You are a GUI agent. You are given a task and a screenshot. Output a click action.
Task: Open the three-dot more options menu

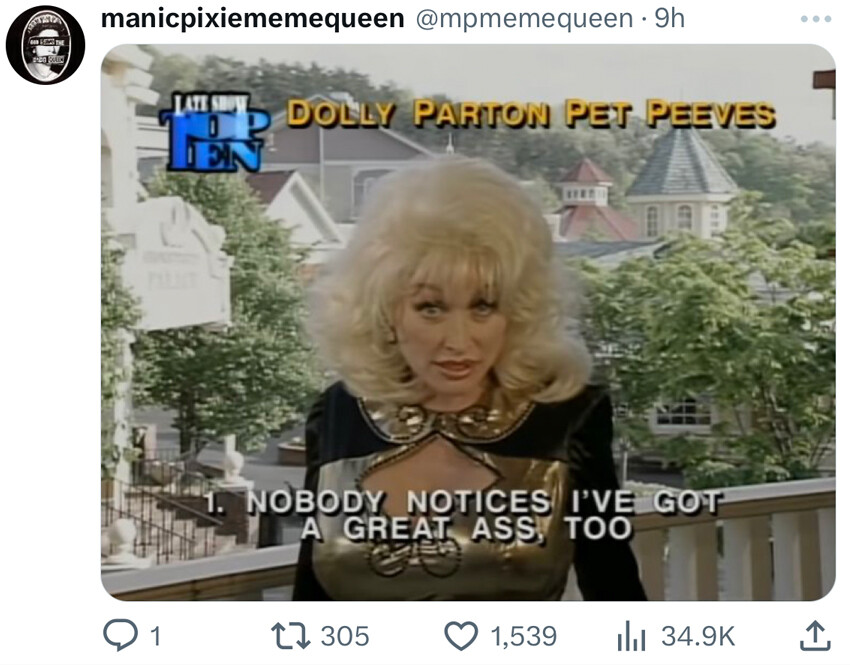coord(816,18)
